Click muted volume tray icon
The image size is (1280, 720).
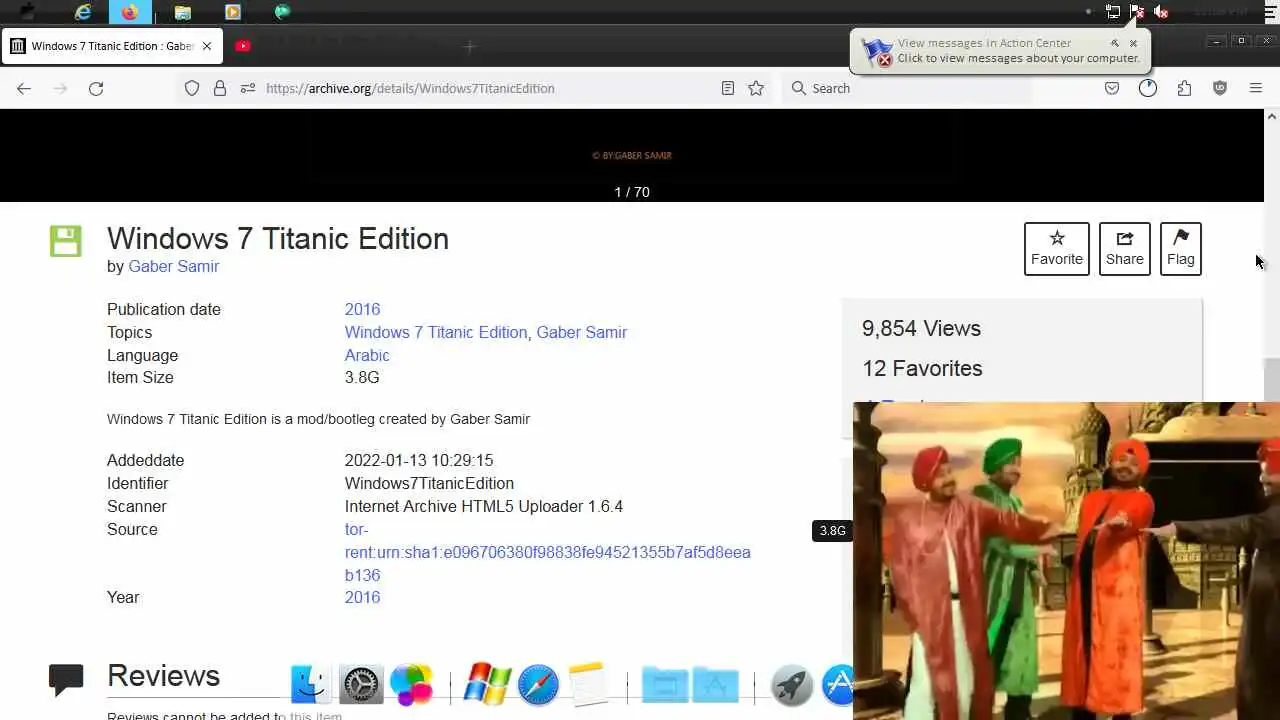[x=1161, y=12]
